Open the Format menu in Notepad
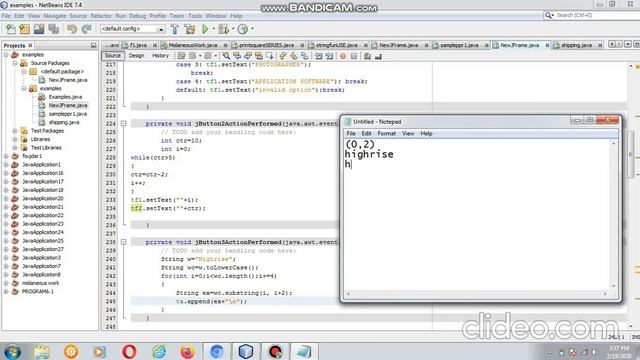This screenshot has width=640, height=360. [386, 133]
